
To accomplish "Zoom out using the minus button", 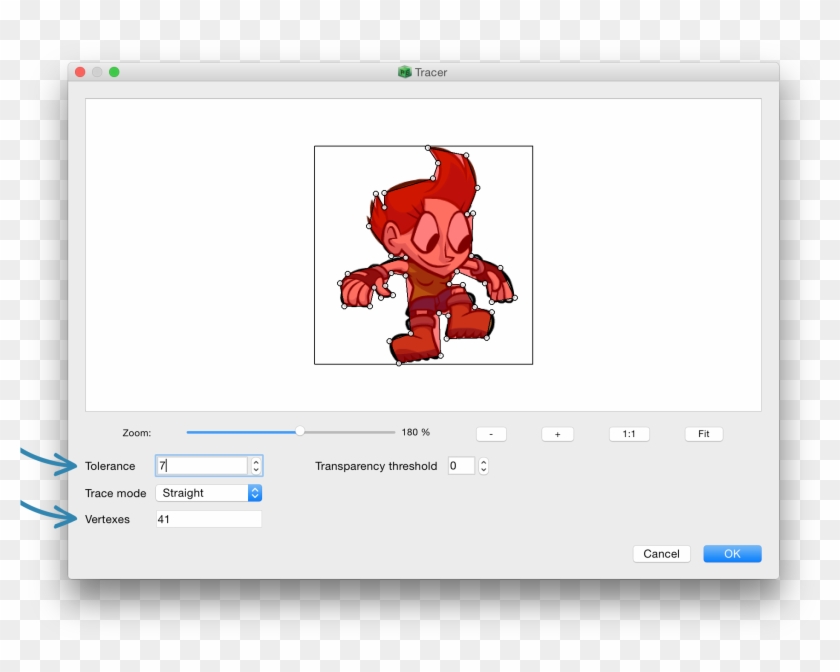I will click(491, 434).
